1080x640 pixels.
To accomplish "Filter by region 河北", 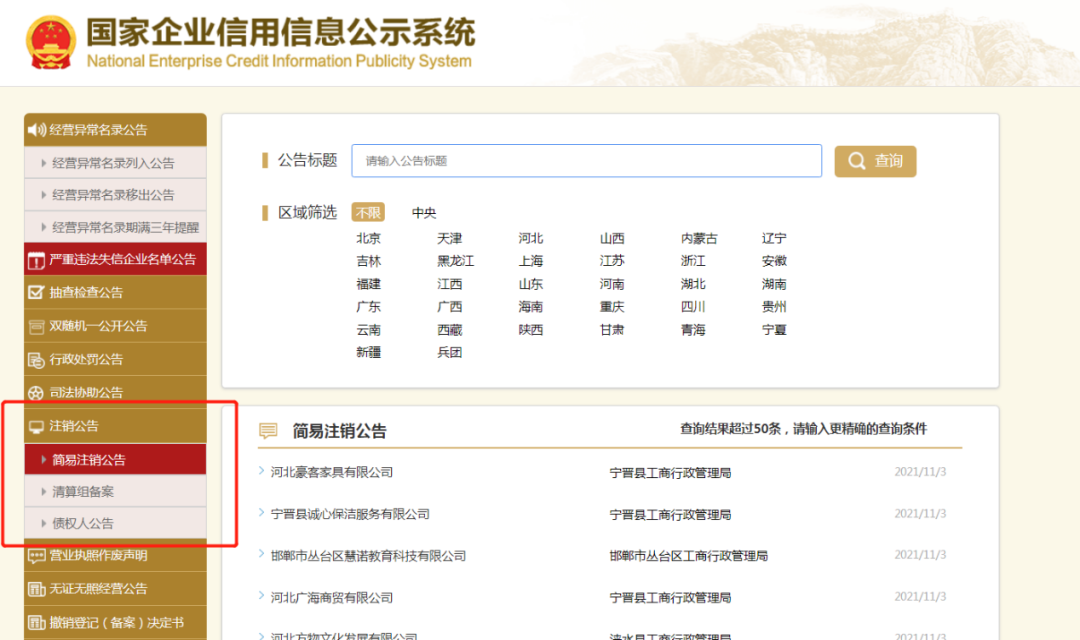I will 531,238.
